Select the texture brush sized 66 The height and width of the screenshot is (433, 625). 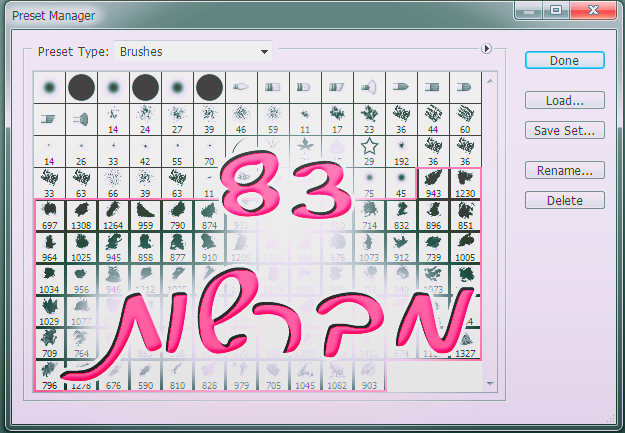point(113,183)
